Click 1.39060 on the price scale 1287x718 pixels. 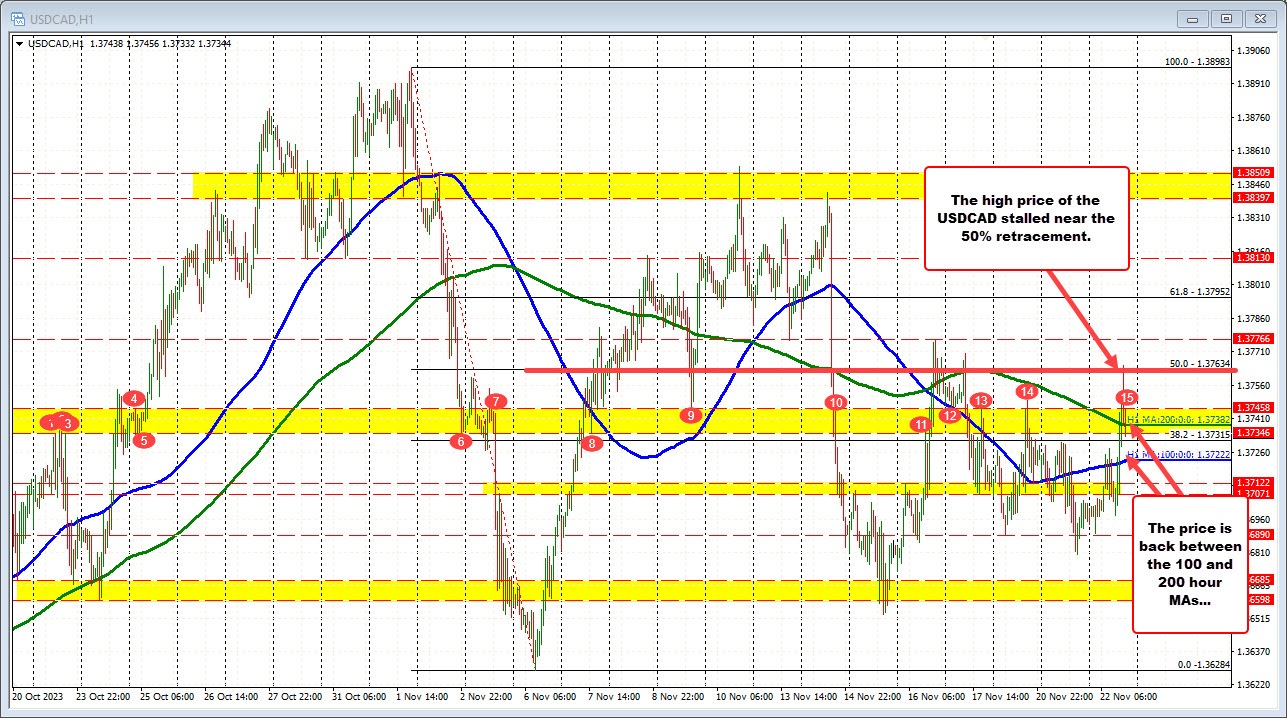(1255, 50)
